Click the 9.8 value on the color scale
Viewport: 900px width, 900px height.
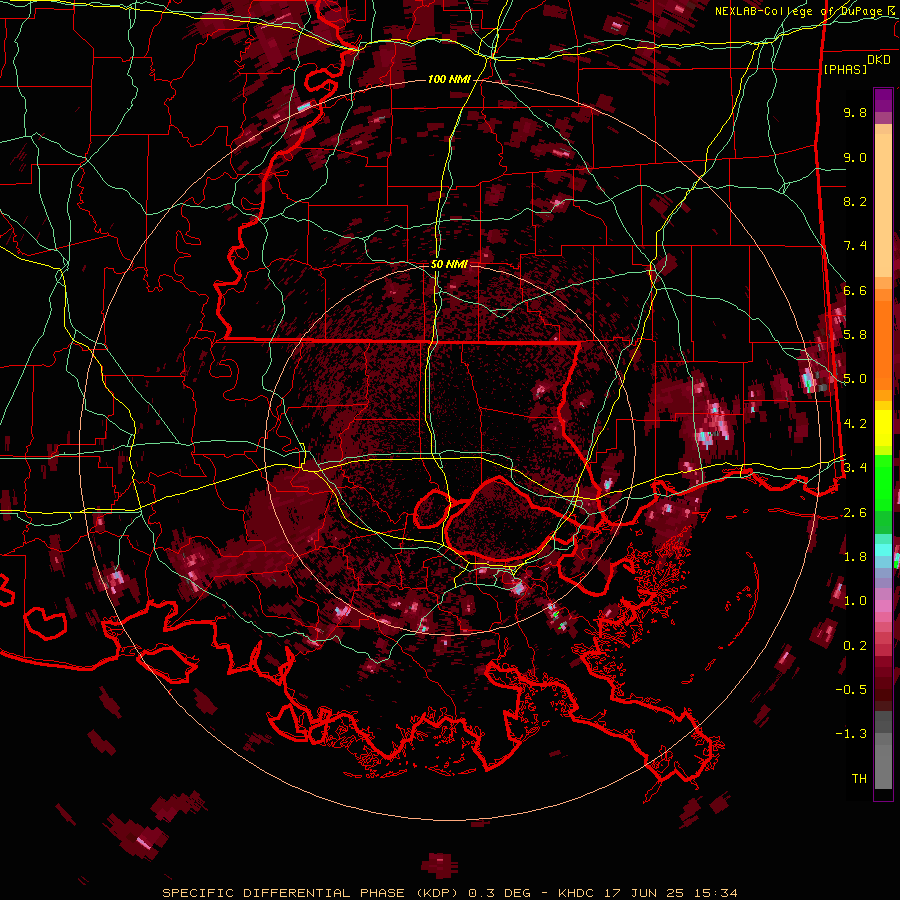(x=855, y=112)
